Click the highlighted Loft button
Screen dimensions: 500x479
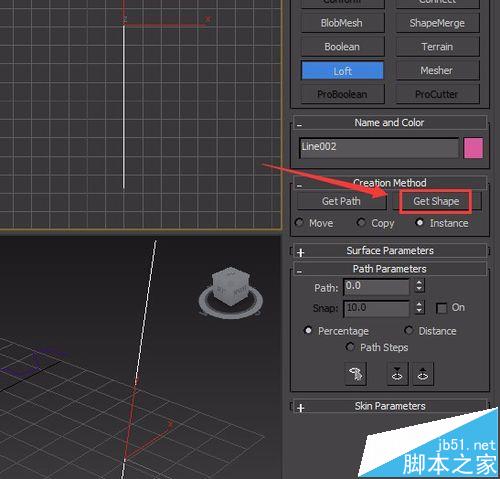point(342,71)
